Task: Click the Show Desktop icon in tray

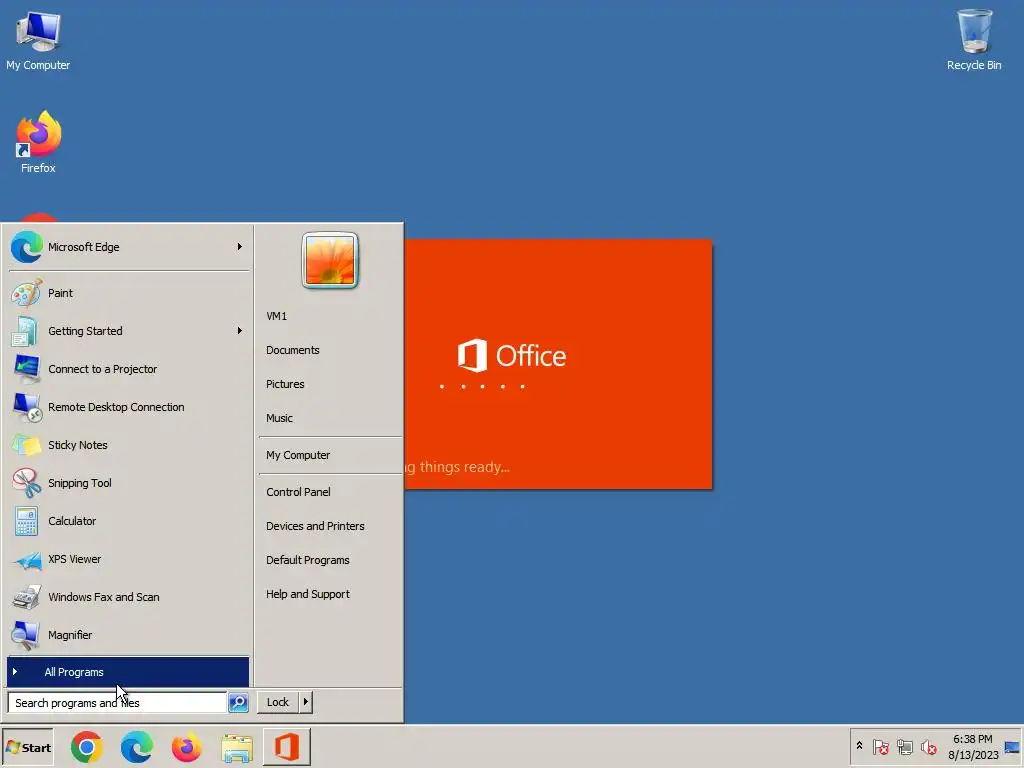Action: 1012,747
